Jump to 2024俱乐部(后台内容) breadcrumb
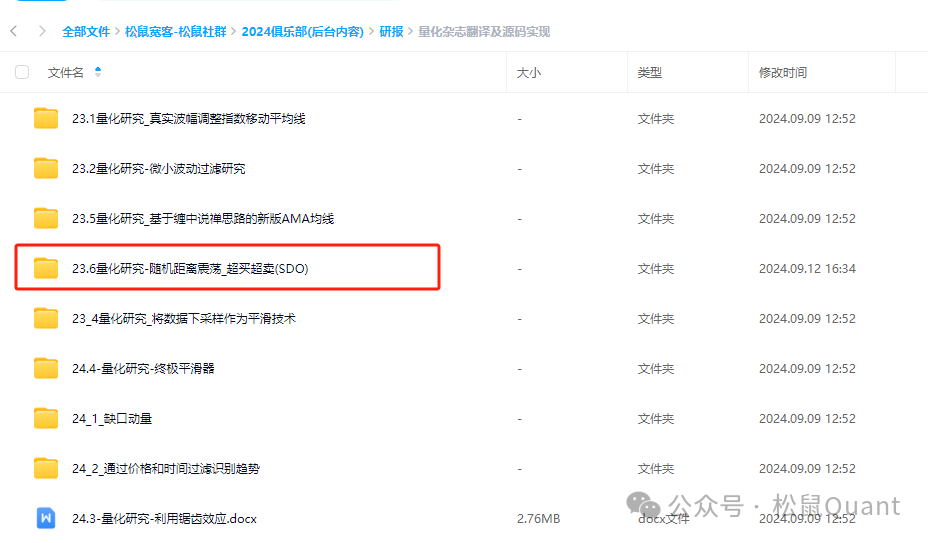 point(304,31)
